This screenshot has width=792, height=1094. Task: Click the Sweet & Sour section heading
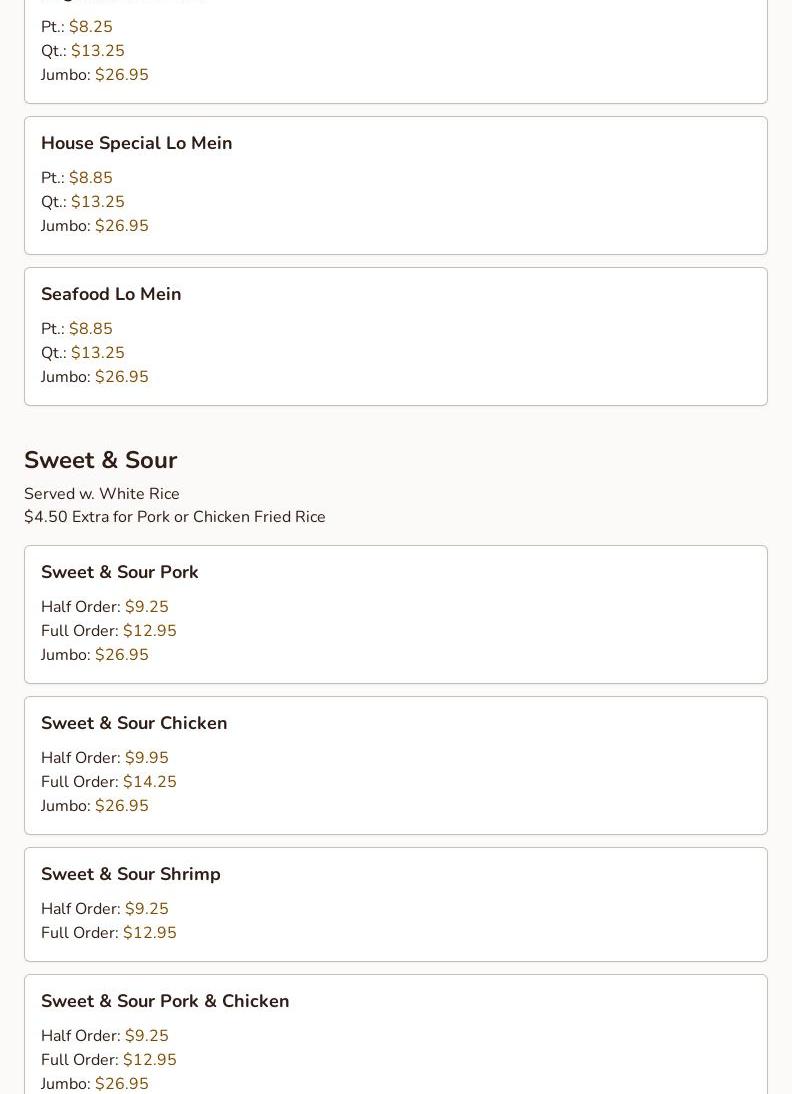[x=100, y=460]
